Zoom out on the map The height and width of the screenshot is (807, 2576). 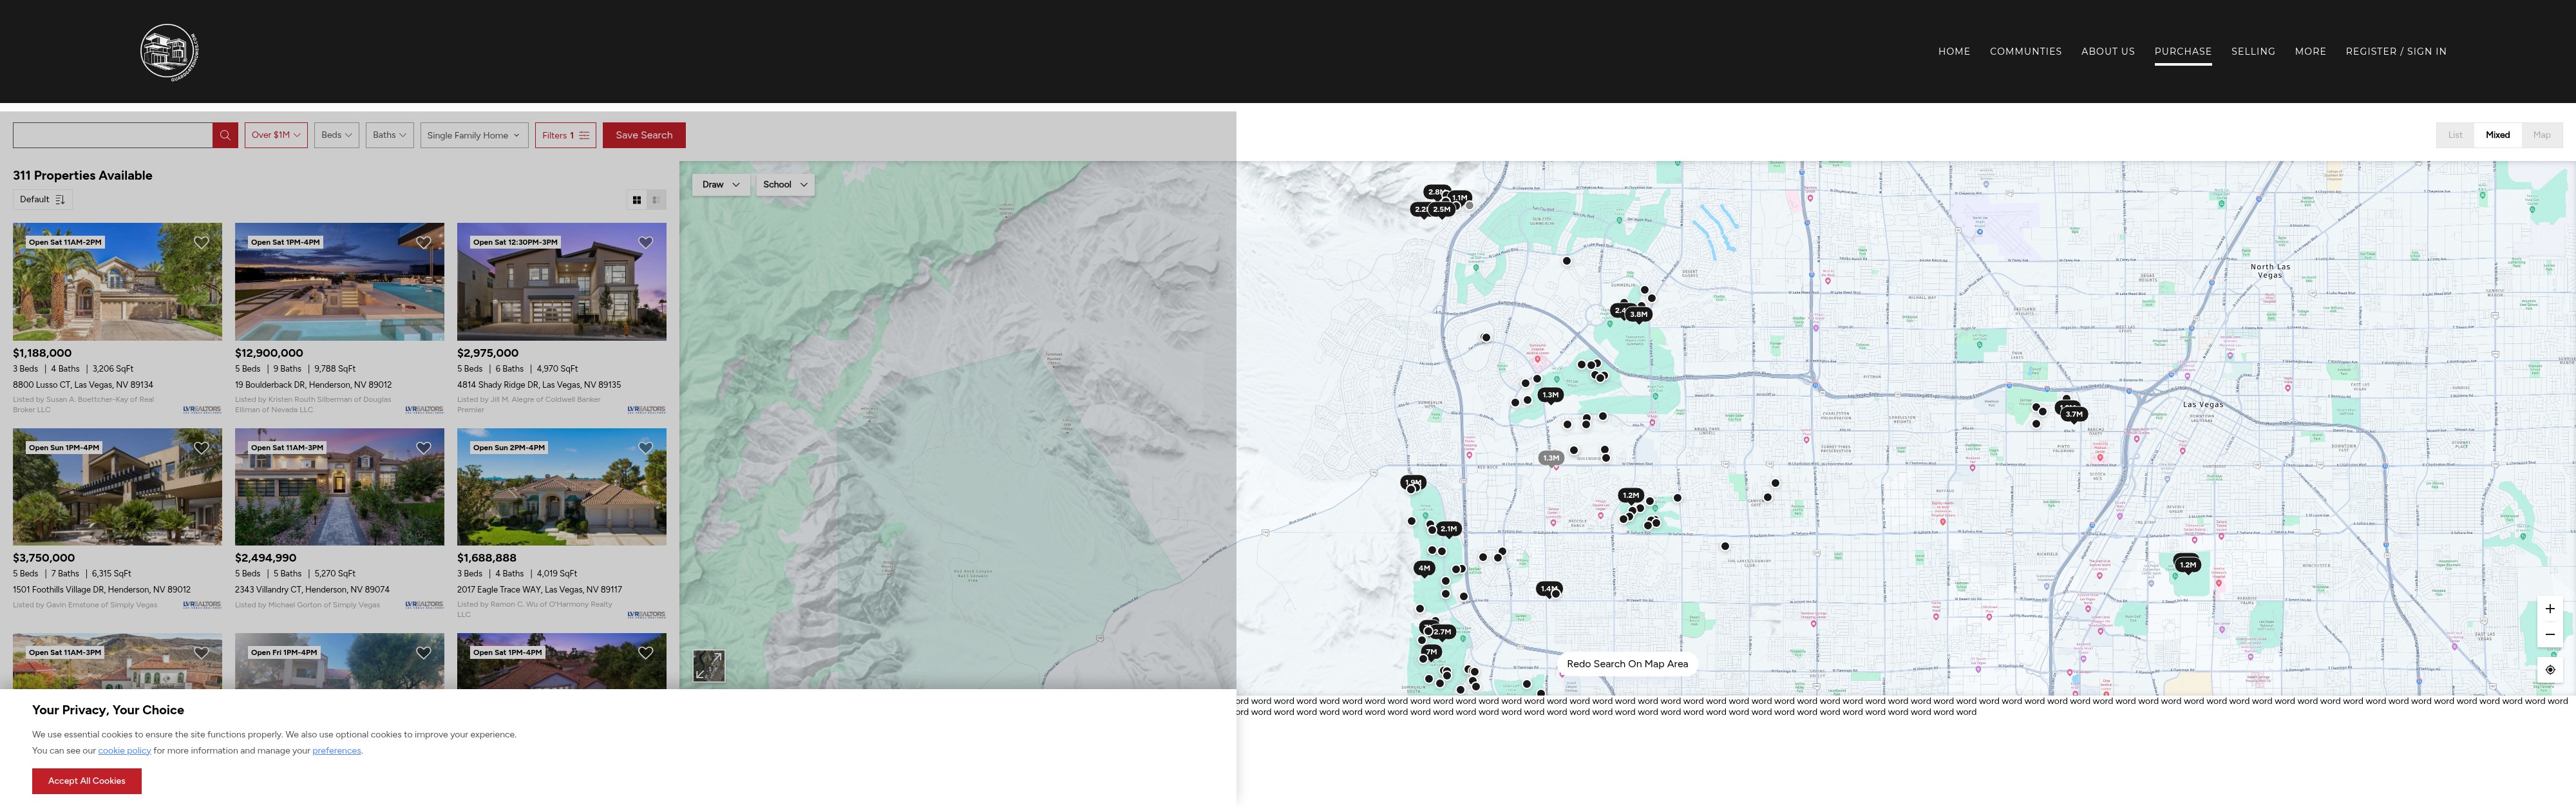tap(2550, 634)
